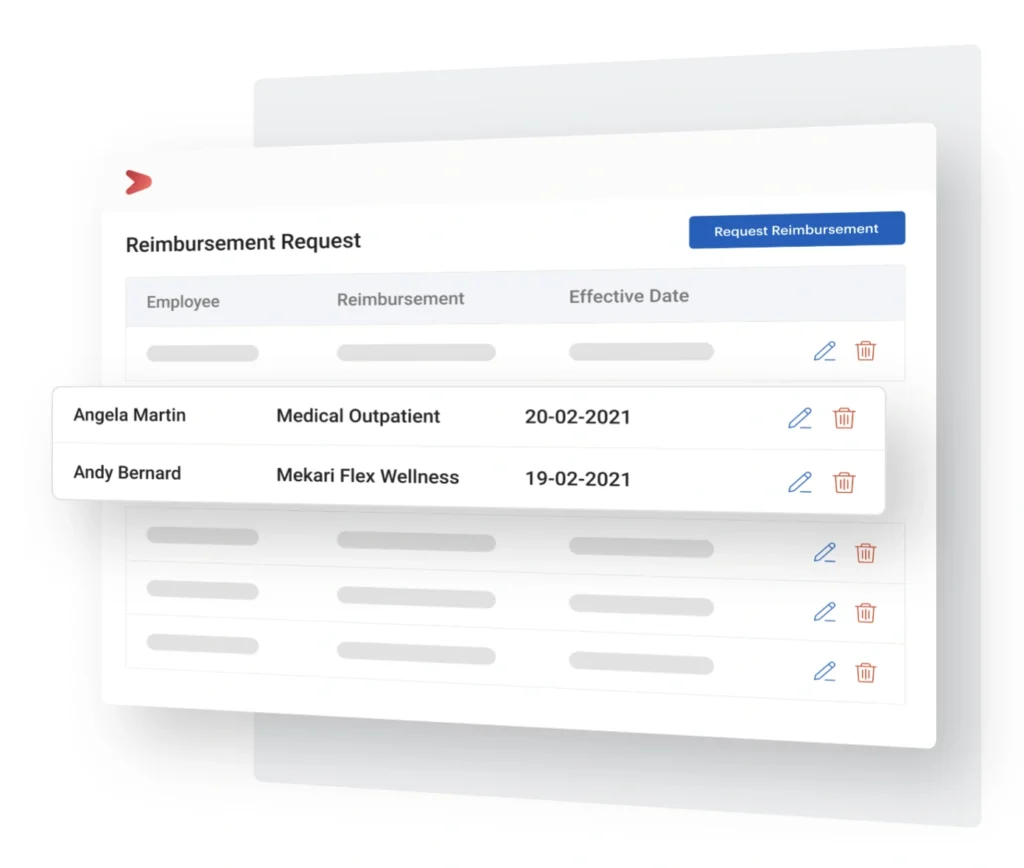Click the Mekari Flex Wellness reimbursement label
1024x868 pixels.
pos(367,477)
